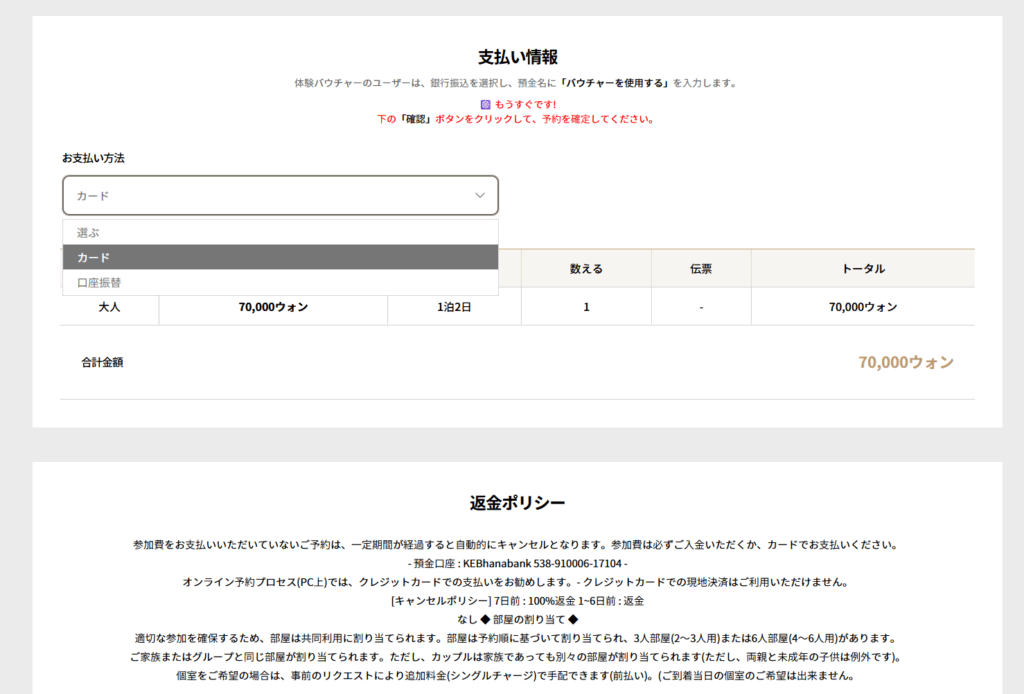
Task: Click the 大人 cell in the table row
Action: [x=109, y=307]
